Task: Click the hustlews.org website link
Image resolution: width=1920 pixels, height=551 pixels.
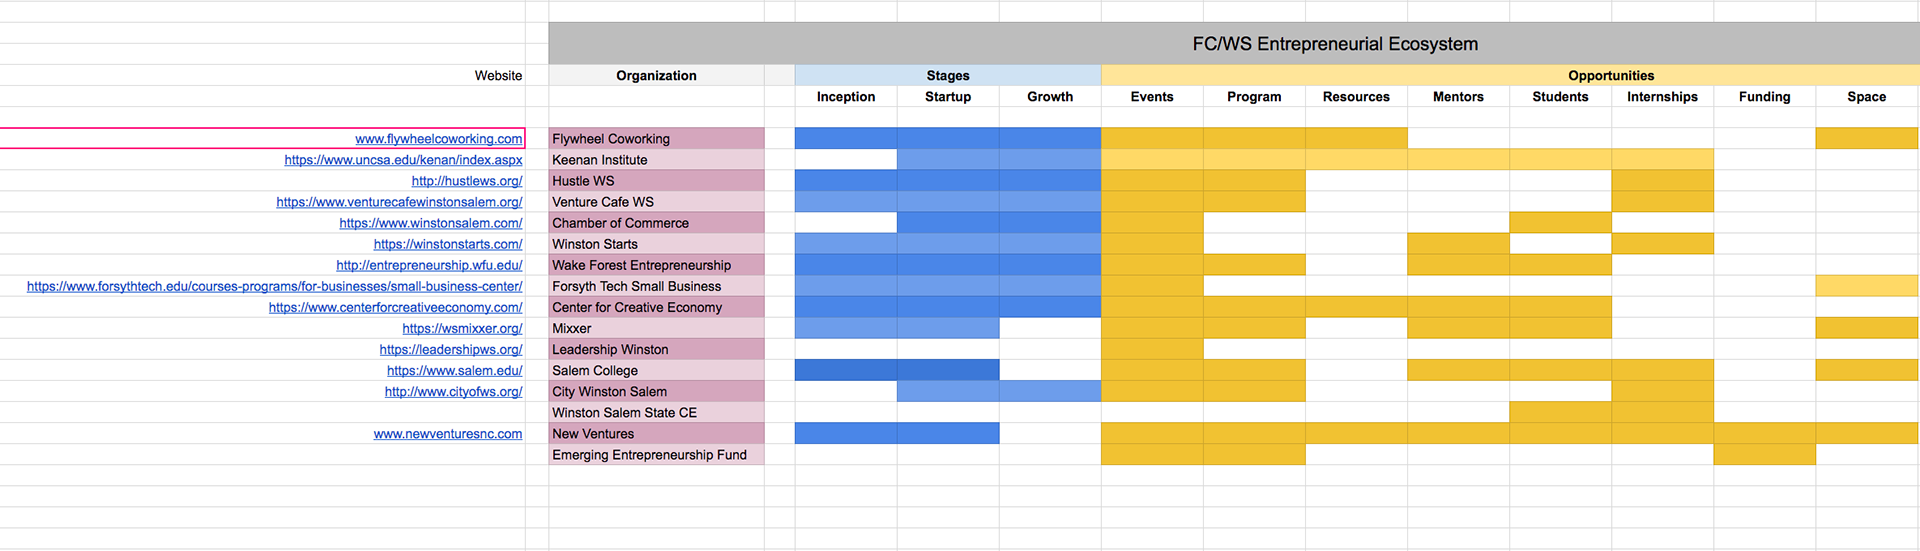Action: click(x=467, y=181)
